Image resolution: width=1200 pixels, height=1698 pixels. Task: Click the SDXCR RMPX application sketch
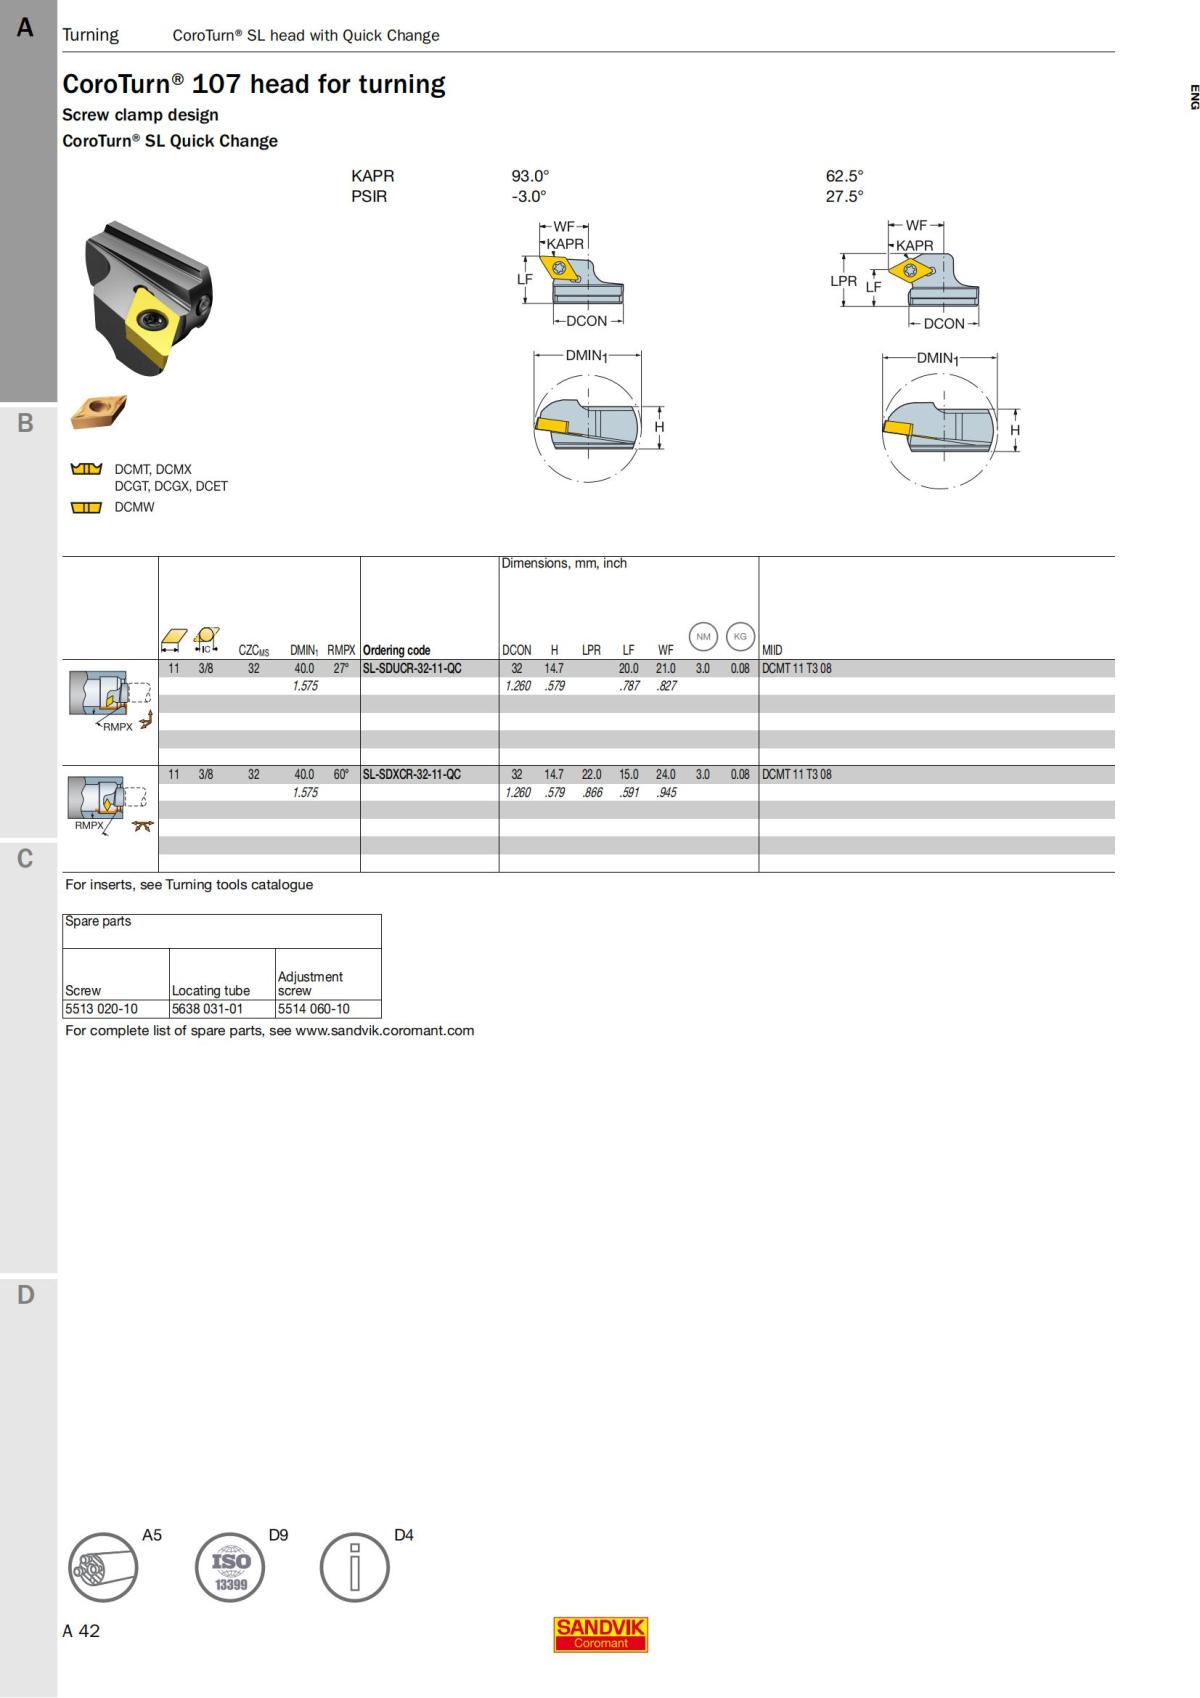[111, 805]
